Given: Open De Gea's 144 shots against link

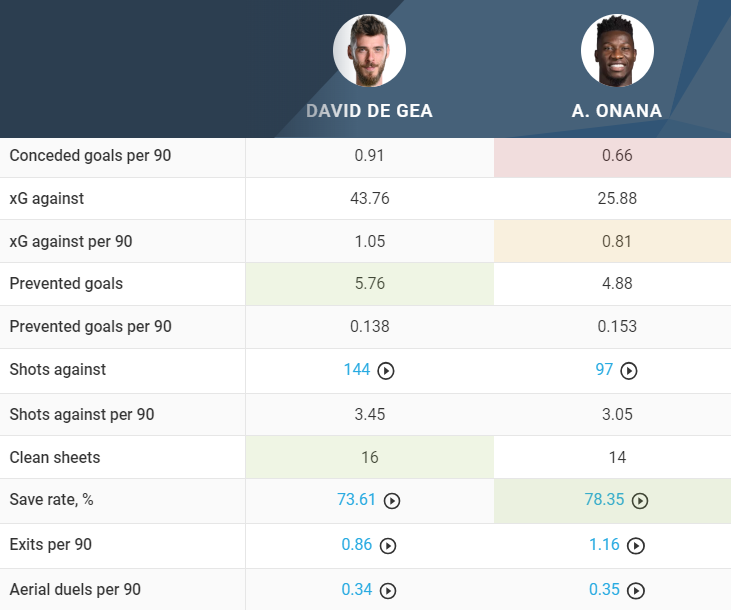Looking at the screenshot, I should point(356,370).
